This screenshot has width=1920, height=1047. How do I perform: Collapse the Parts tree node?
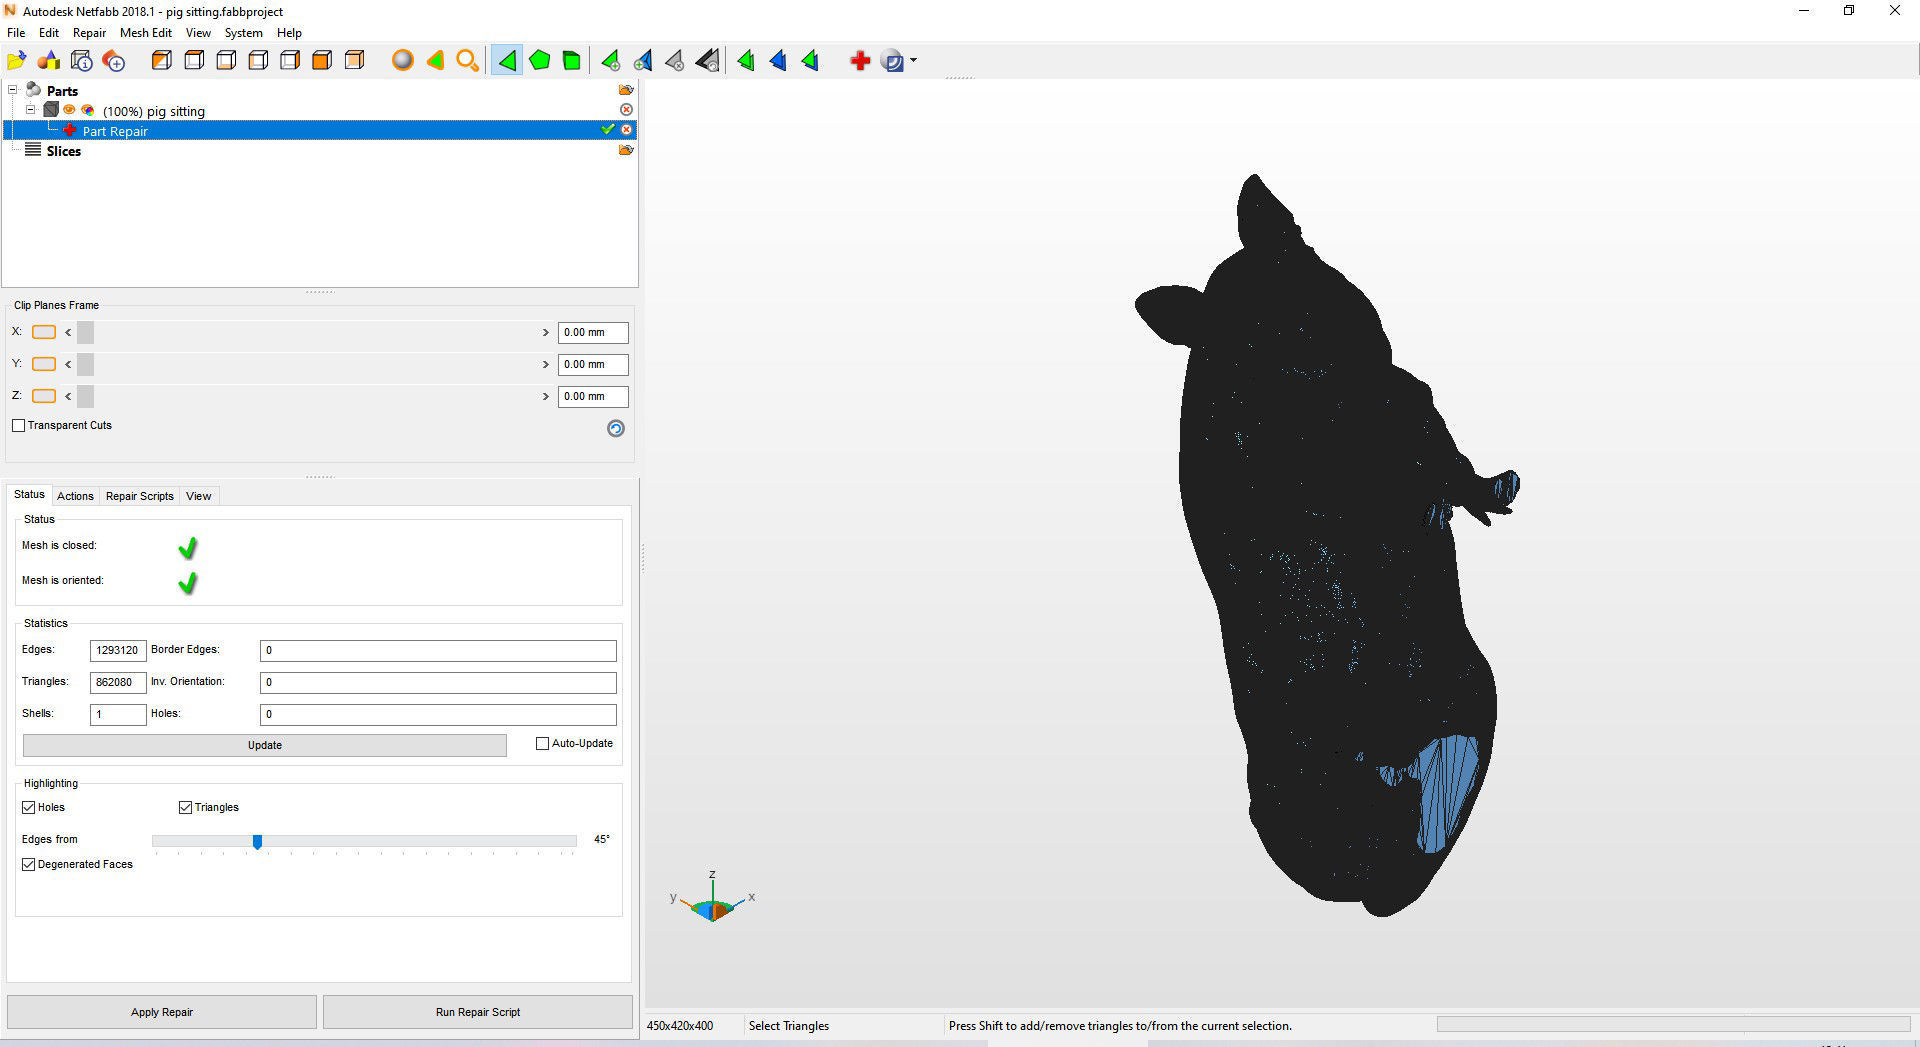point(13,90)
